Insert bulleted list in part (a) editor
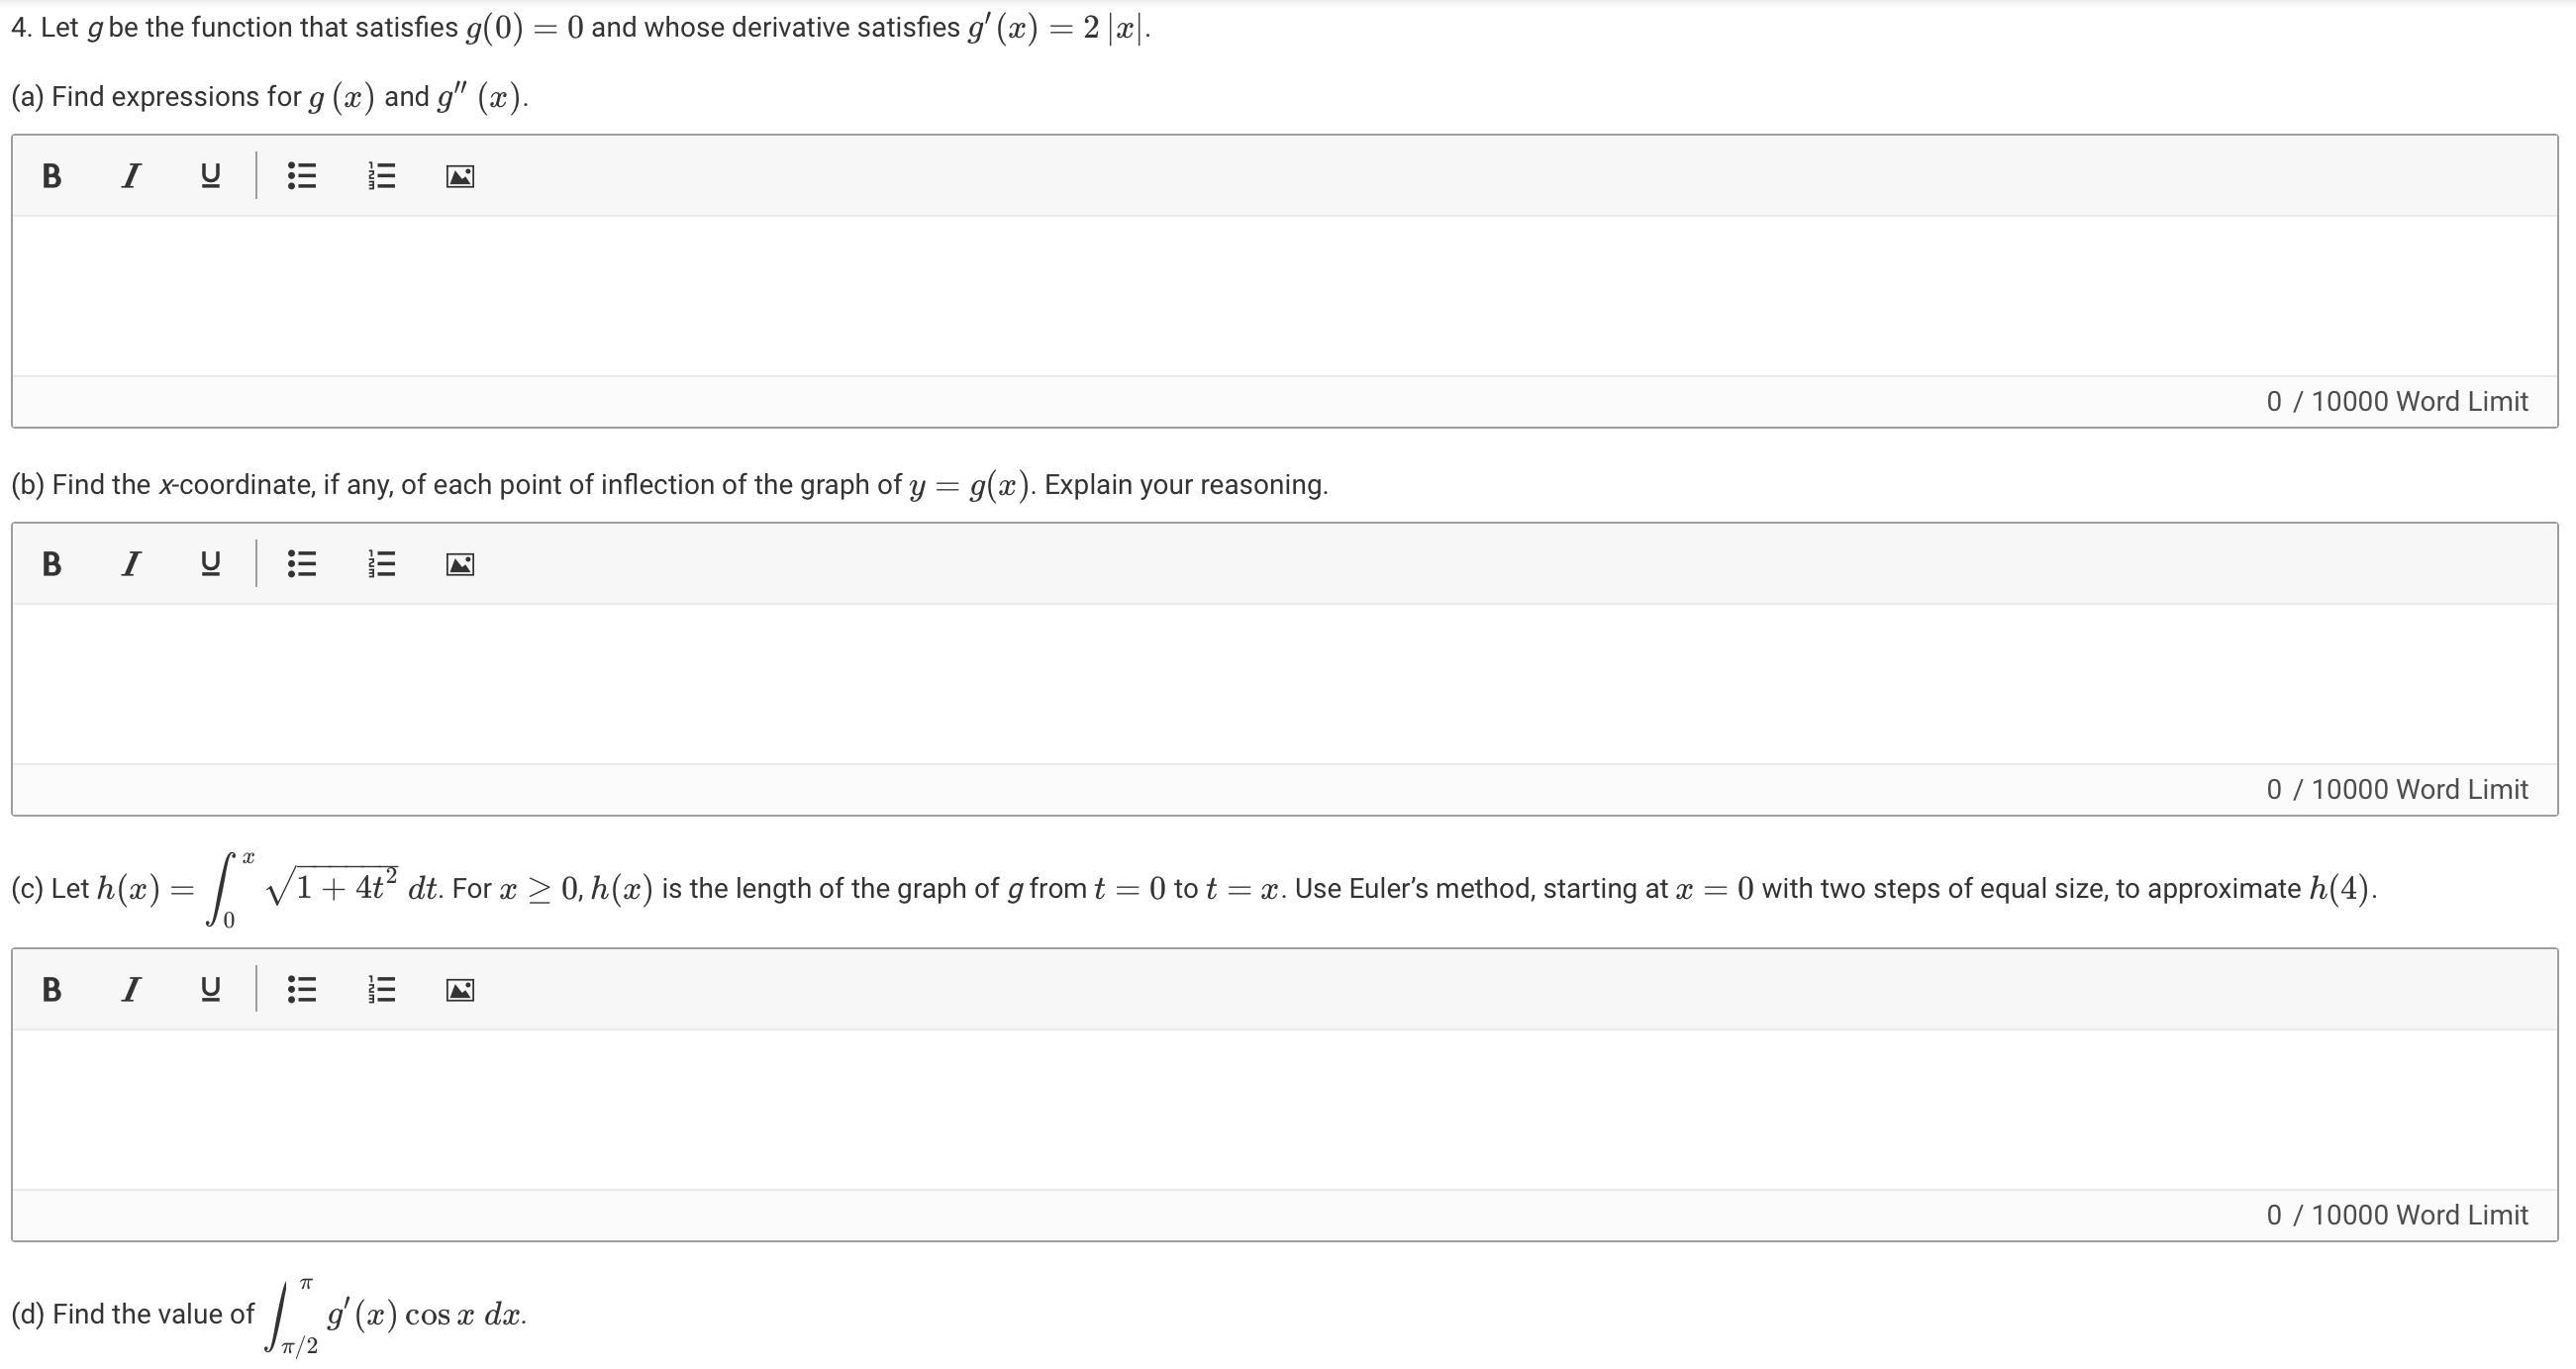This screenshot has height=1369, width=2576. [x=301, y=176]
